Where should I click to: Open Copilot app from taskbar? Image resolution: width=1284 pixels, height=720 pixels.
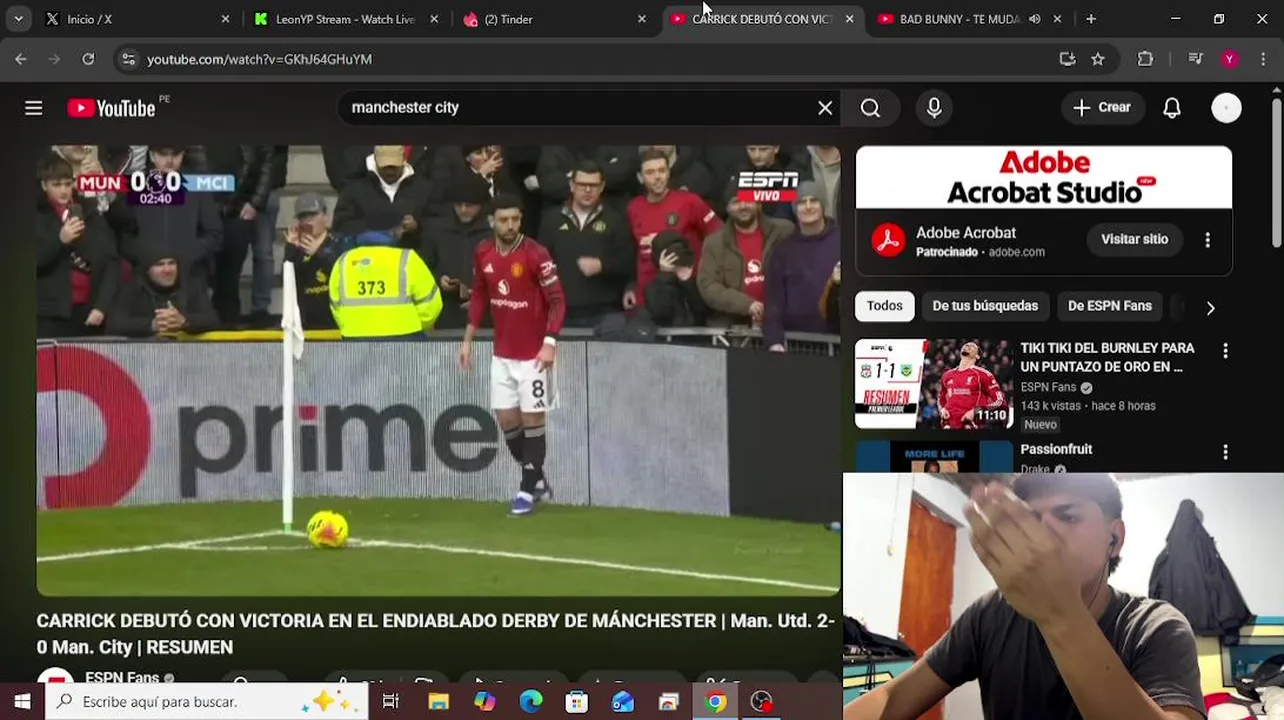pos(484,702)
